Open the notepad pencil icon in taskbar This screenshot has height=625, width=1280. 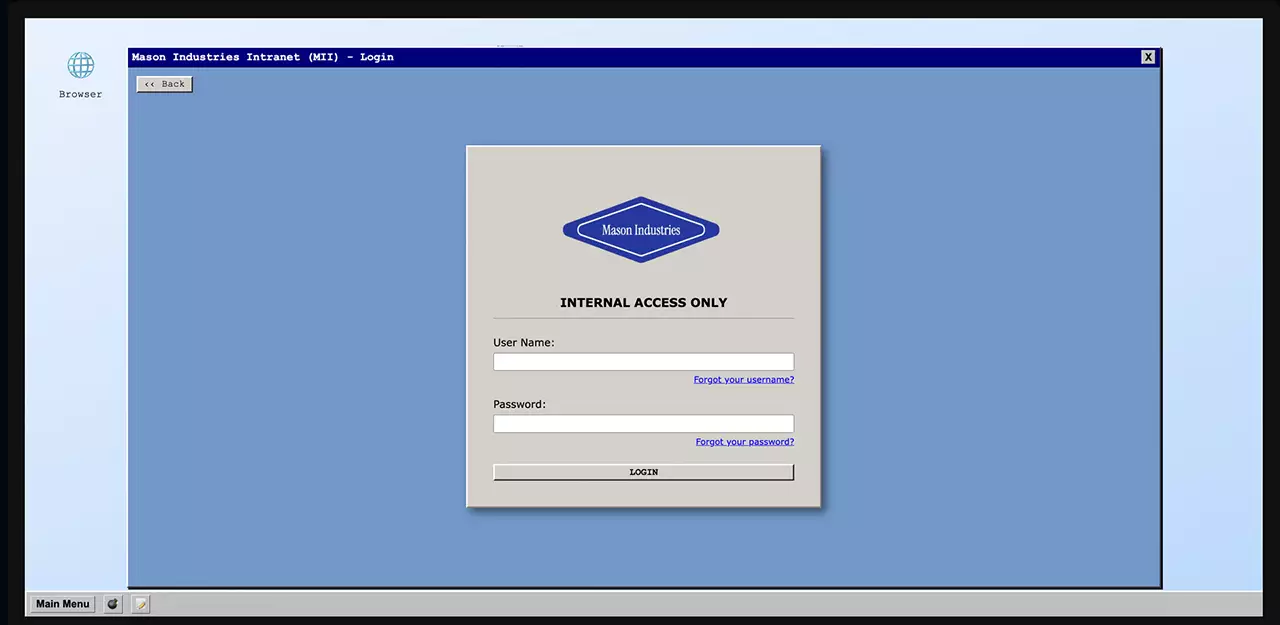[x=141, y=604]
